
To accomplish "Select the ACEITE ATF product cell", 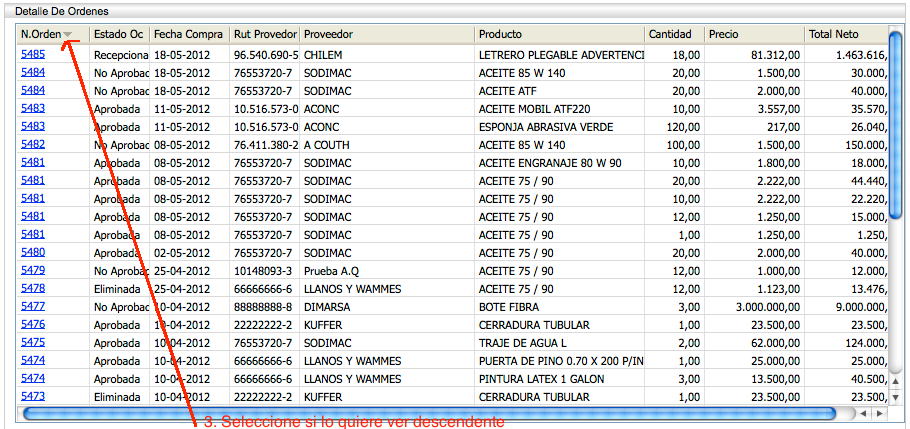I will (559, 91).
